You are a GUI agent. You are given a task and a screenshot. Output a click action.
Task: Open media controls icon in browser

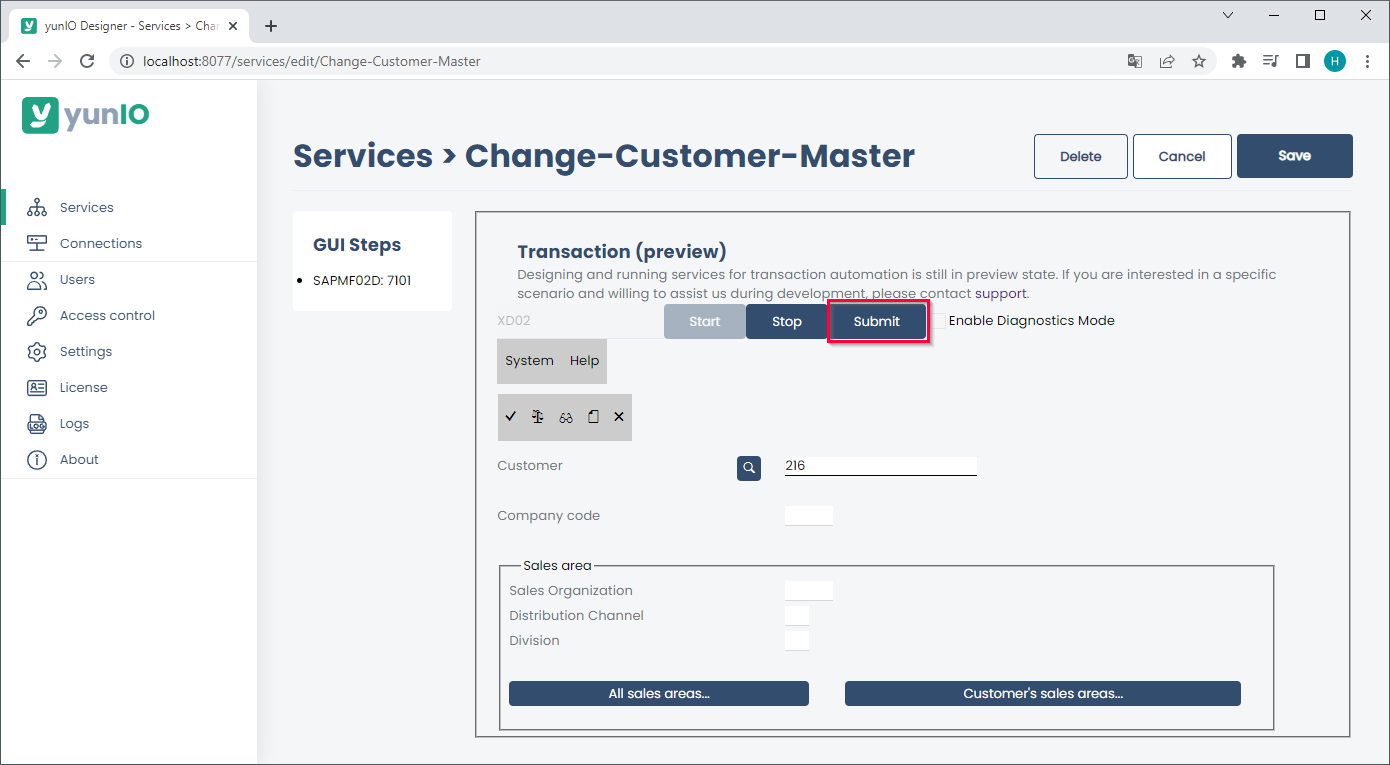pos(1271,61)
